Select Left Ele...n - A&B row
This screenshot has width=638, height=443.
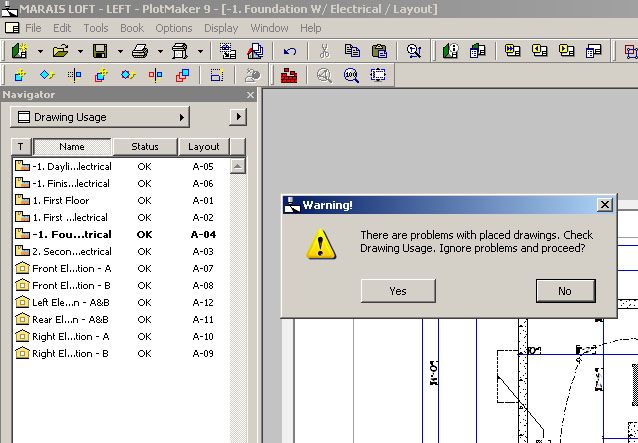pyautogui.click(x=121, y=303)
